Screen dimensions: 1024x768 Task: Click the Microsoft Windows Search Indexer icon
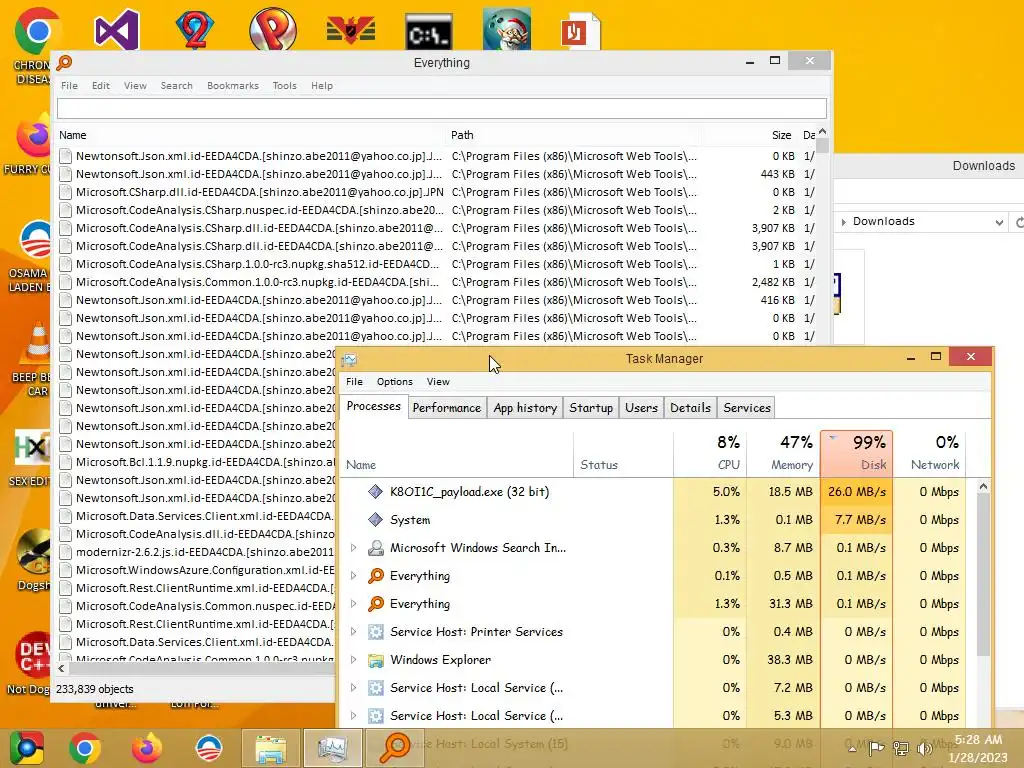click(x=376, y=548)
